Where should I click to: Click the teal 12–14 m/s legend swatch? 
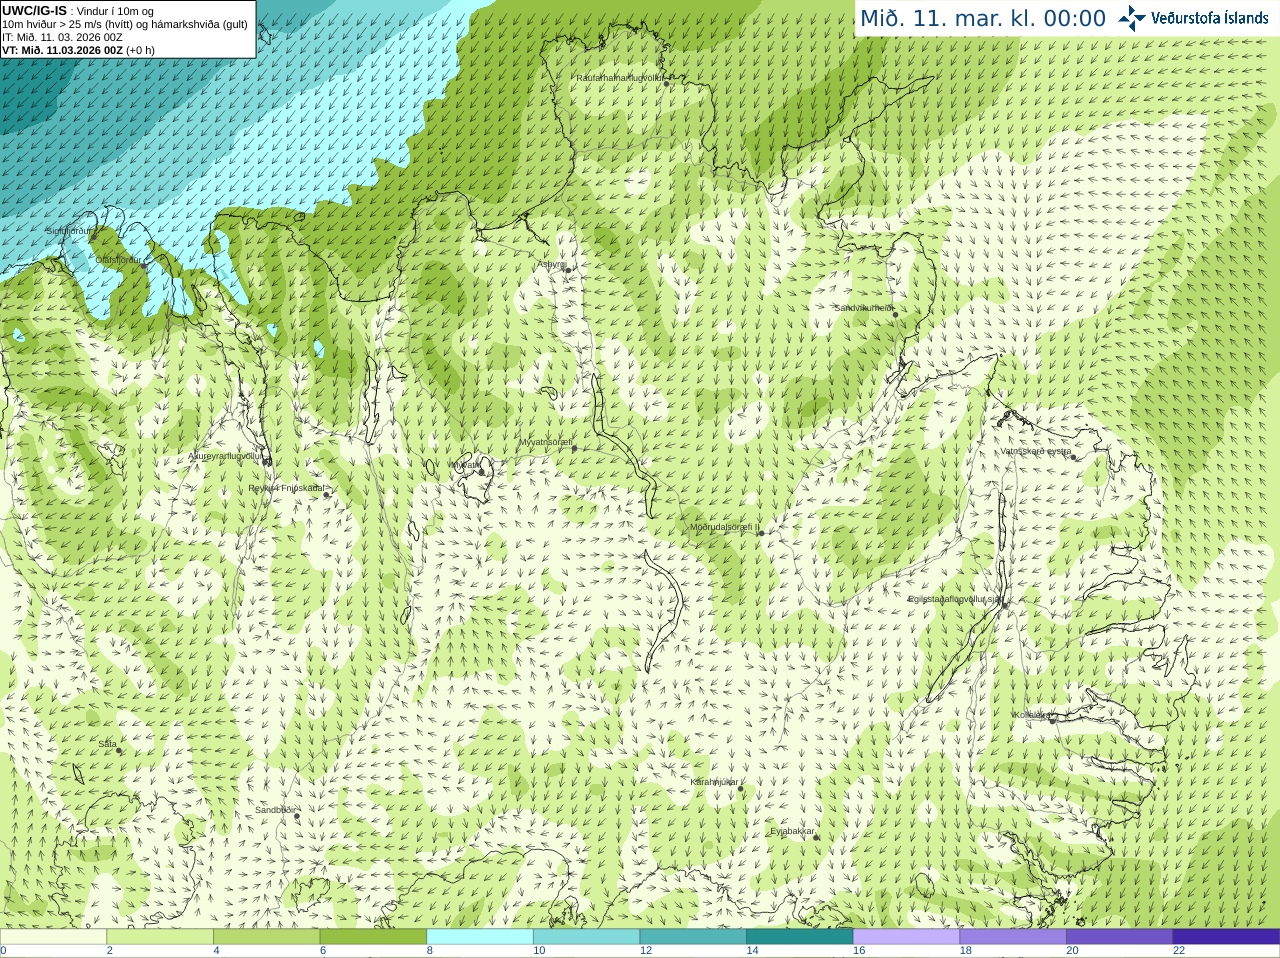pos(693,937)
